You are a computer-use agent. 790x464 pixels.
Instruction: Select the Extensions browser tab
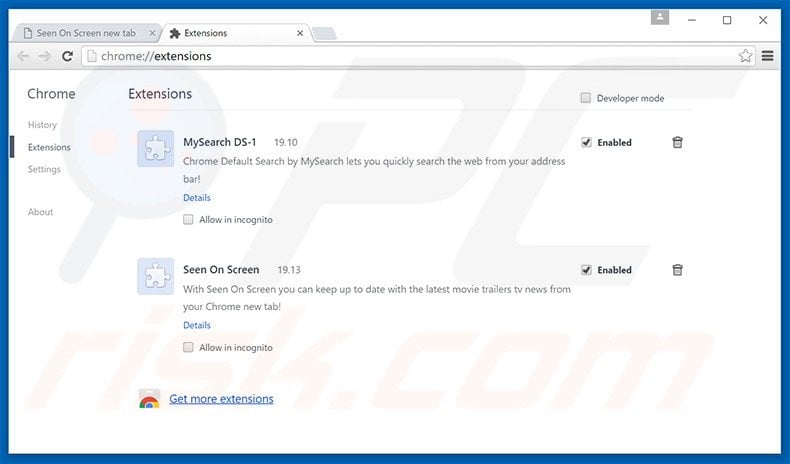tap(236, 33)
